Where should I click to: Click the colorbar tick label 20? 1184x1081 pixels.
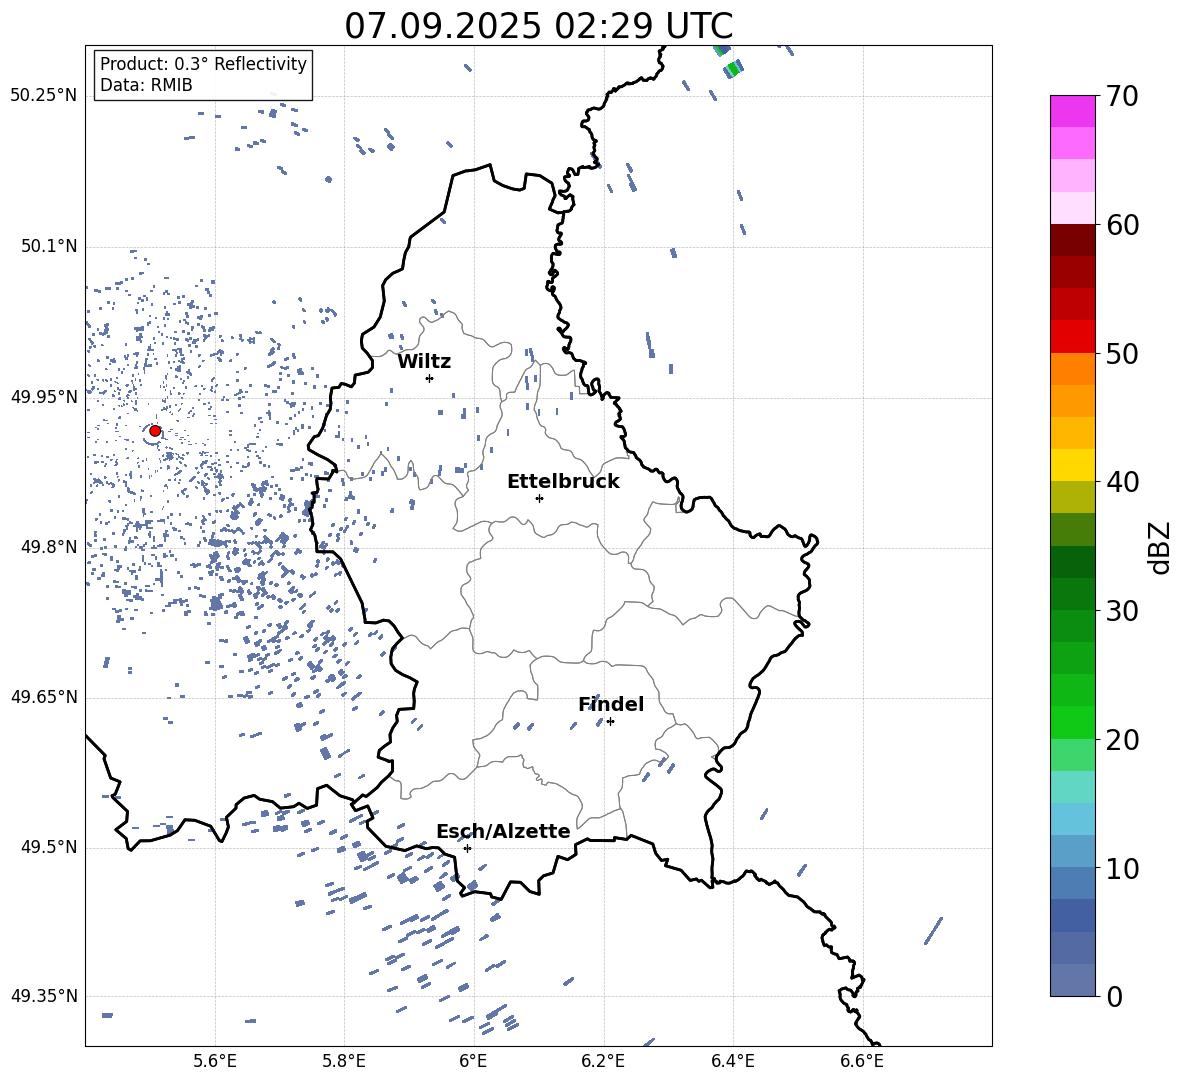(1121, 740)
